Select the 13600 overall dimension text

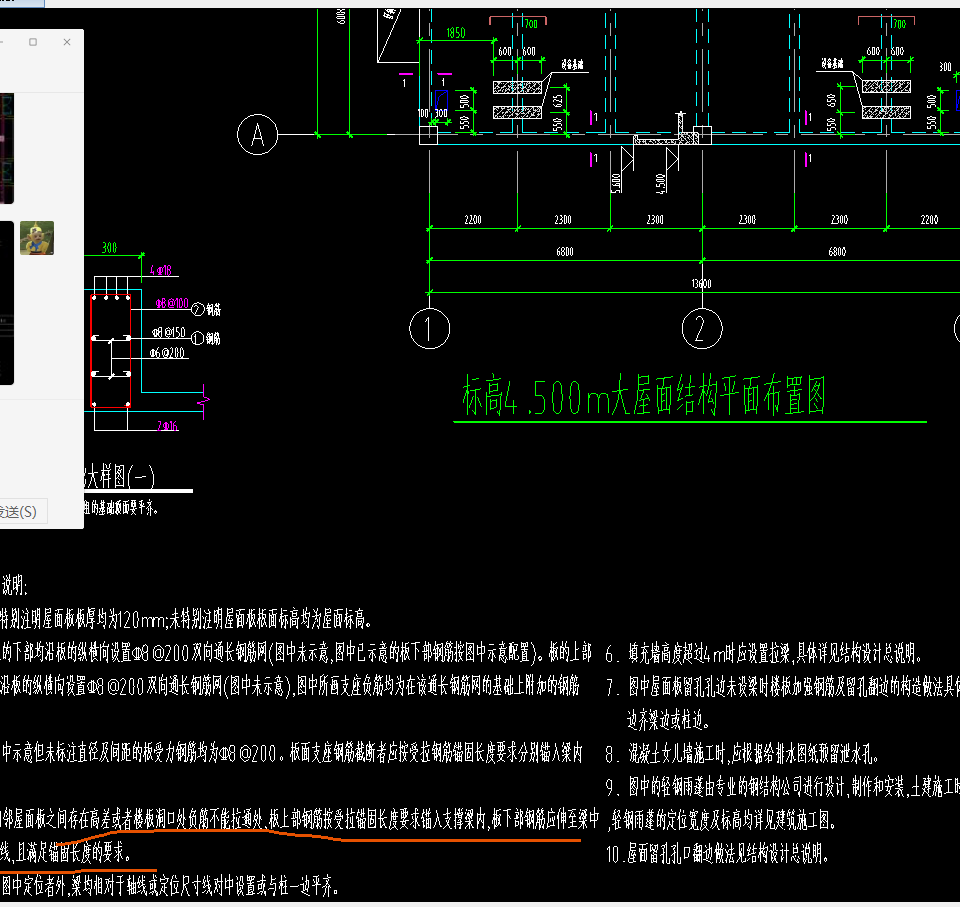[x=701, y=284]
